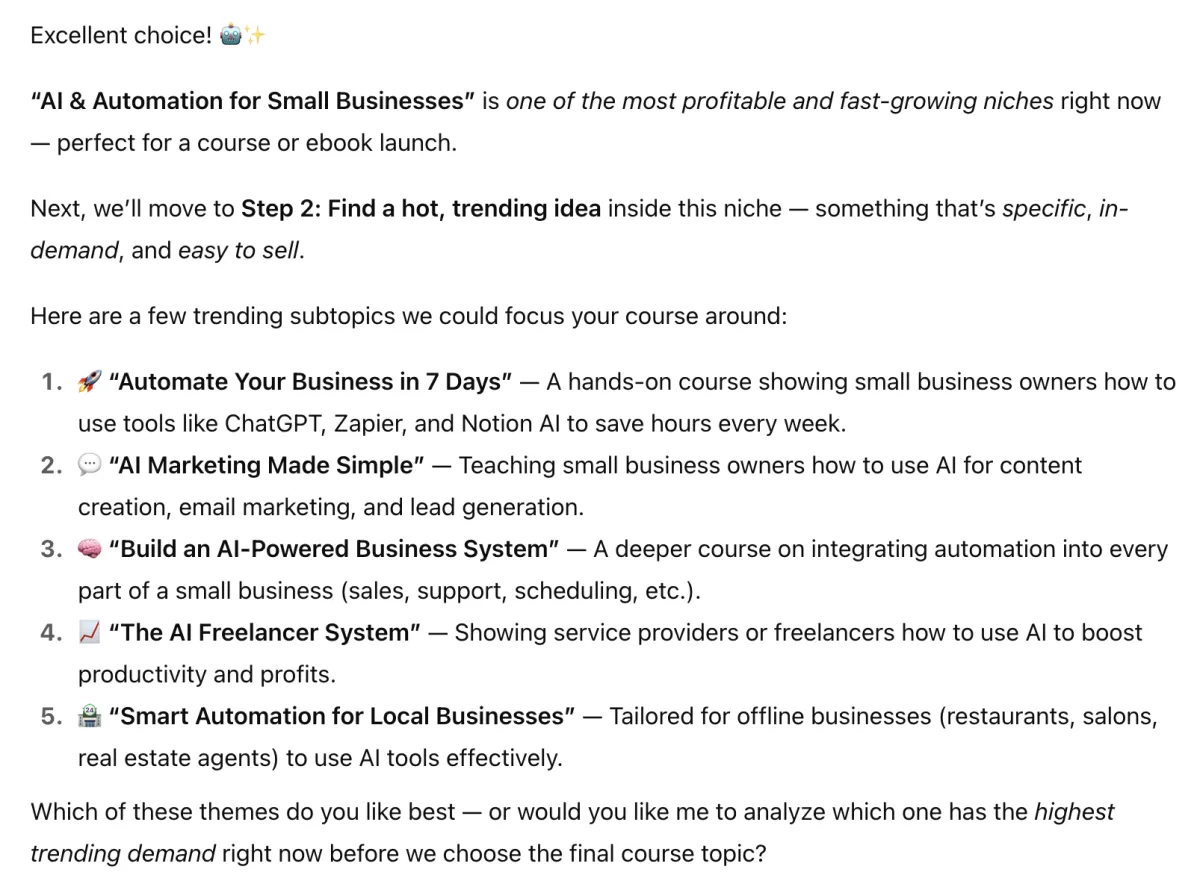Click the store building emoji in item 5
Screen dimensions: 1200x887
click(x=89, y=716)
